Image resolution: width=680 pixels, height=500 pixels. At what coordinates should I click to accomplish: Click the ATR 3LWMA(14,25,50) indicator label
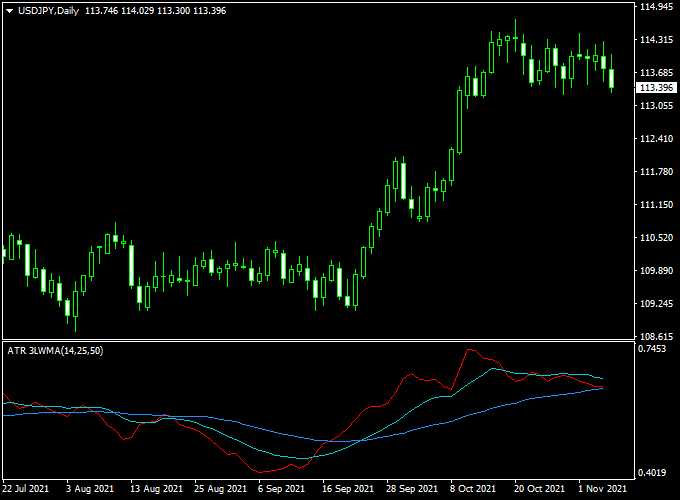pyautogui.click(x=55, y=350)
